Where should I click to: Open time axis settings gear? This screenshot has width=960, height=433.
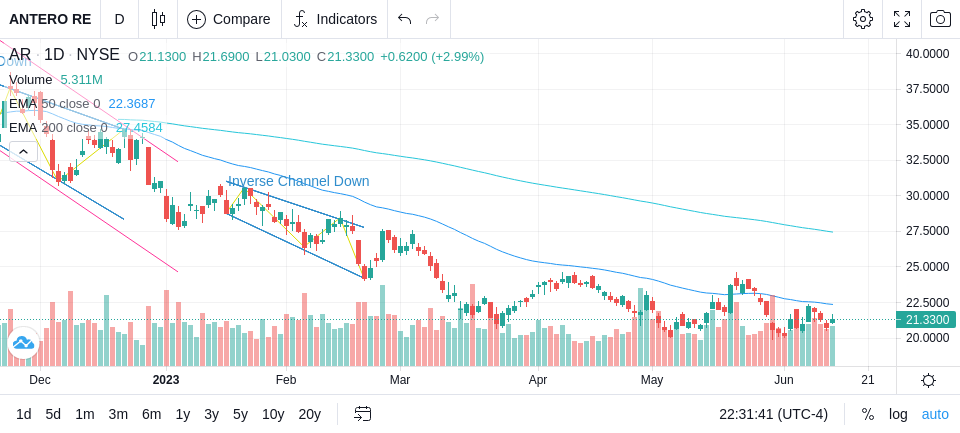928,380
